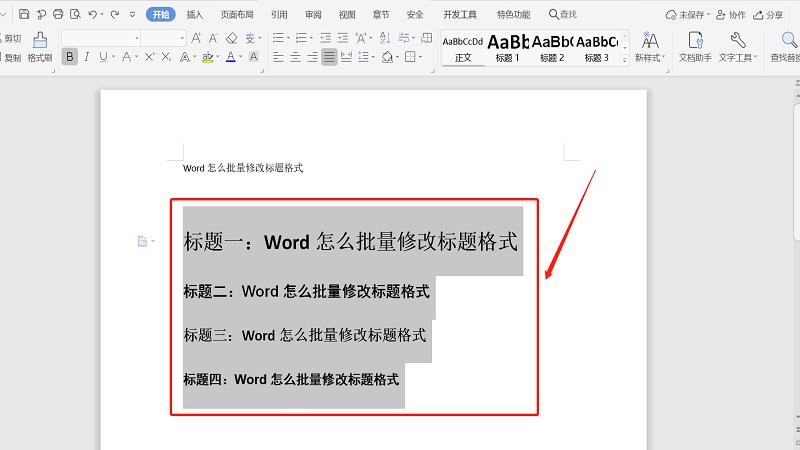This screenshot has height=450, width=800.
Task: Click the Print icon in quick access toolbar
Action: coord(58,15)
